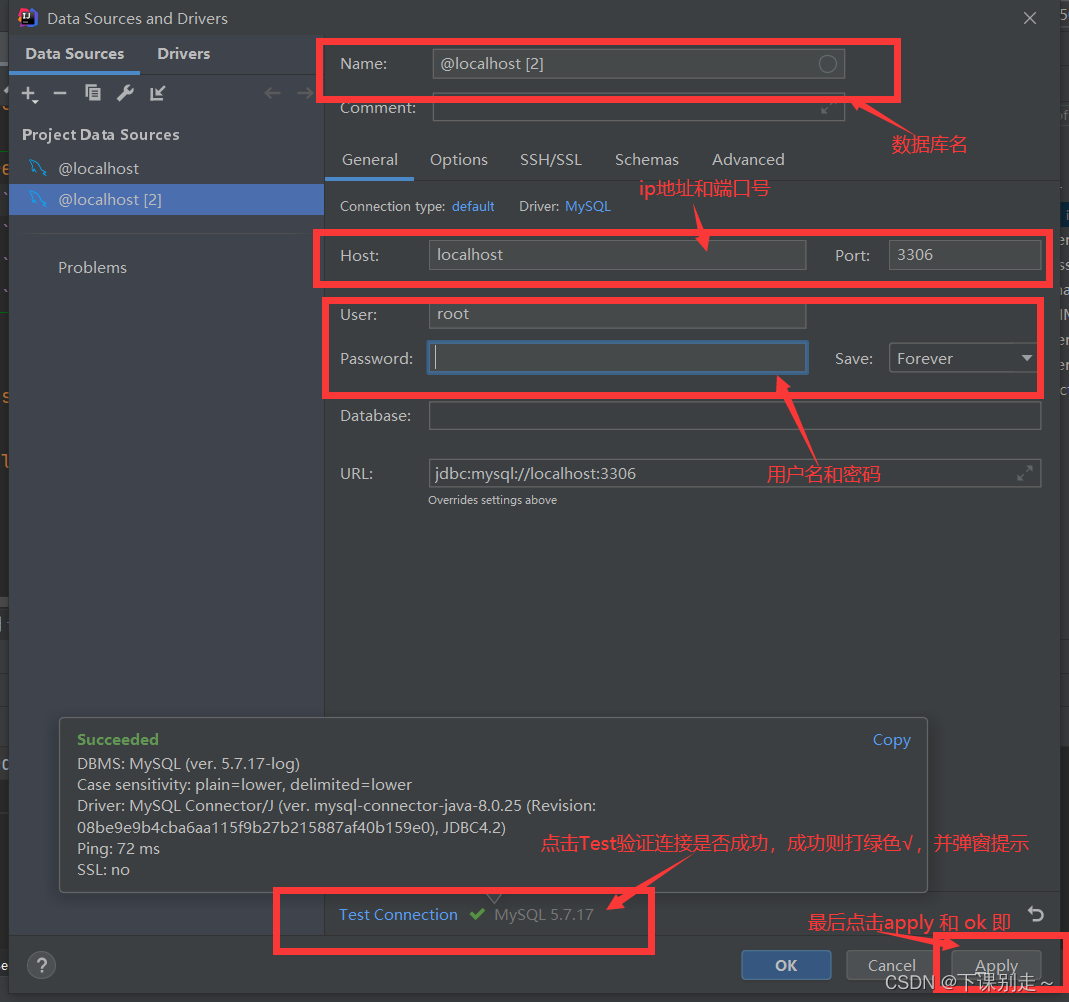
Task: Click 'Overrides settings above' hint text
Action: (x=492, y=500)
